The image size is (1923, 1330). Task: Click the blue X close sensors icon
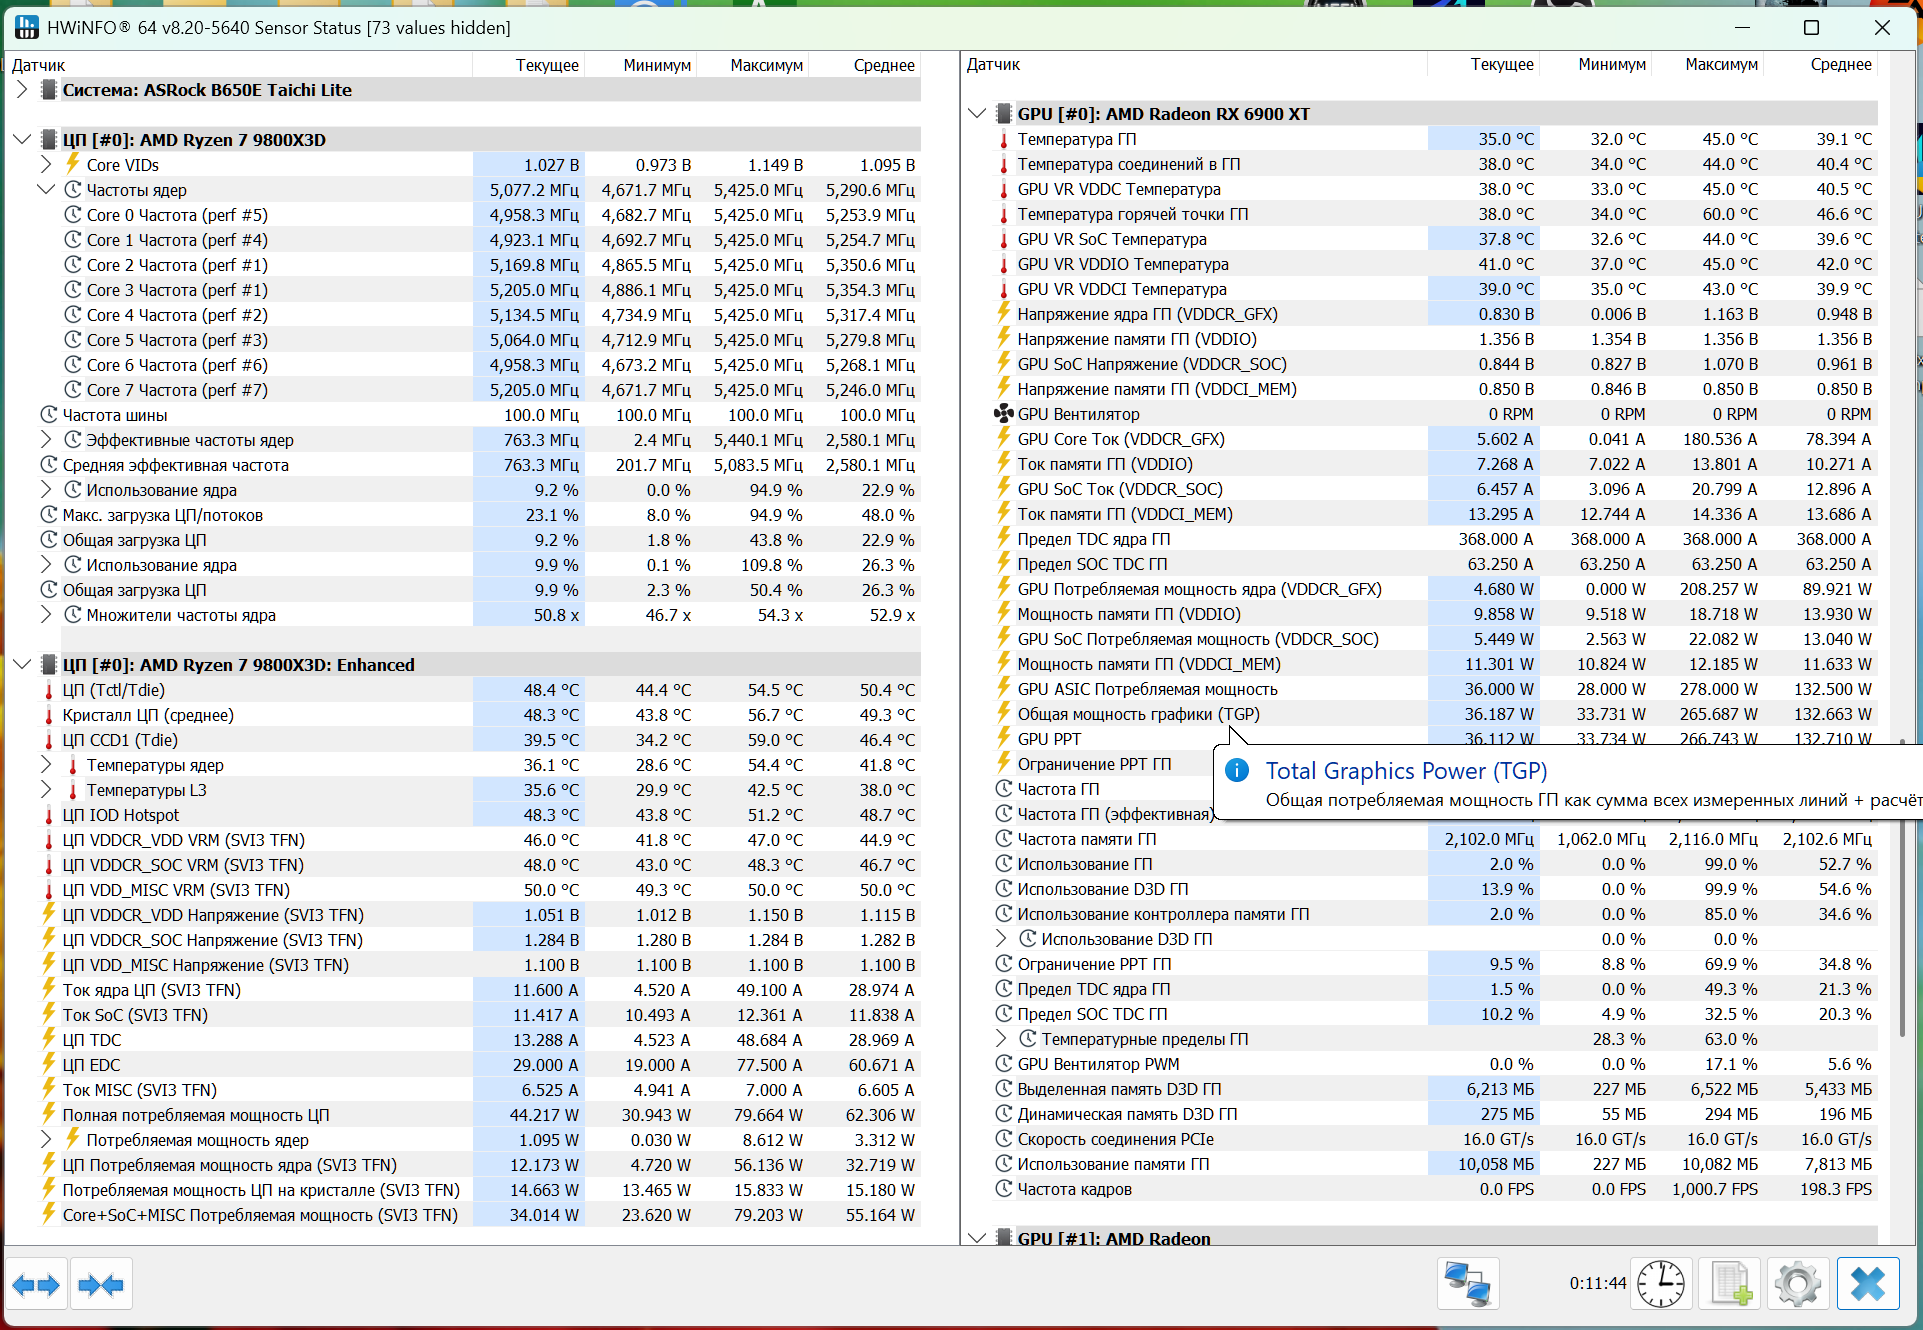click(x=1867, y=1284)
